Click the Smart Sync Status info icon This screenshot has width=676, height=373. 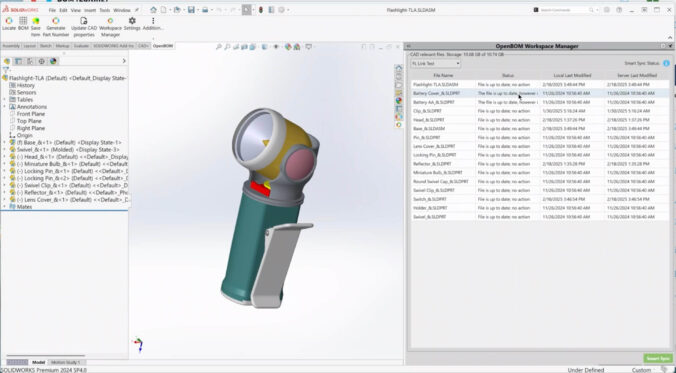pos(666,63)
